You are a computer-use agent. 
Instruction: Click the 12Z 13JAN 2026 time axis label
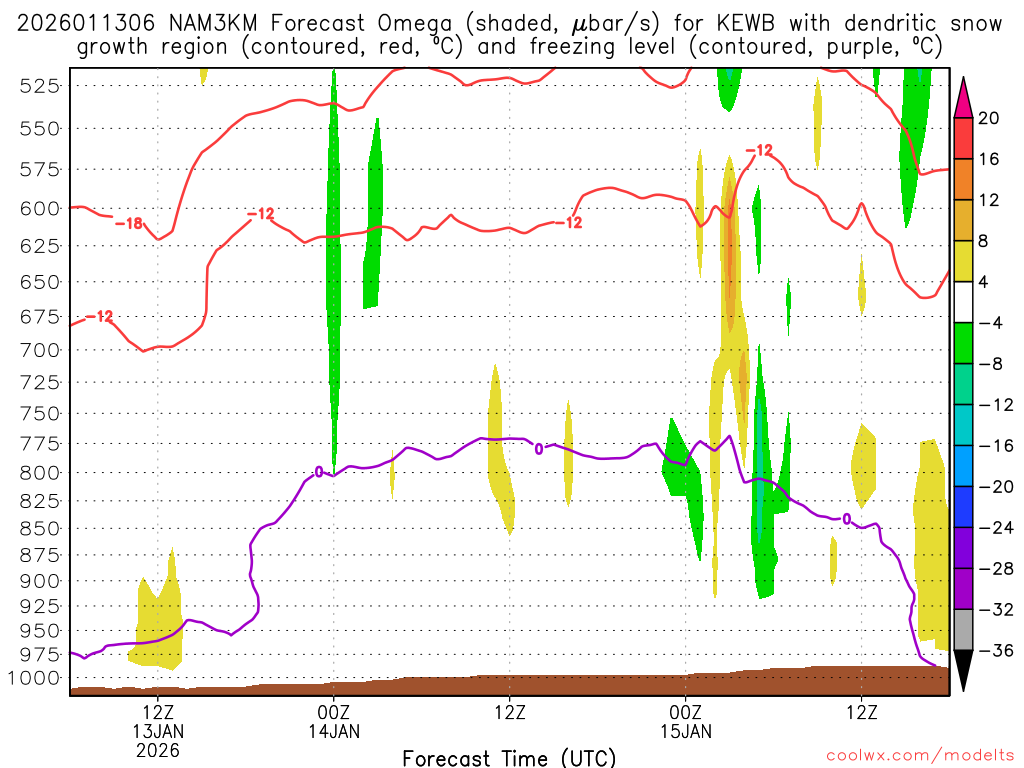(x=158, y=731)
